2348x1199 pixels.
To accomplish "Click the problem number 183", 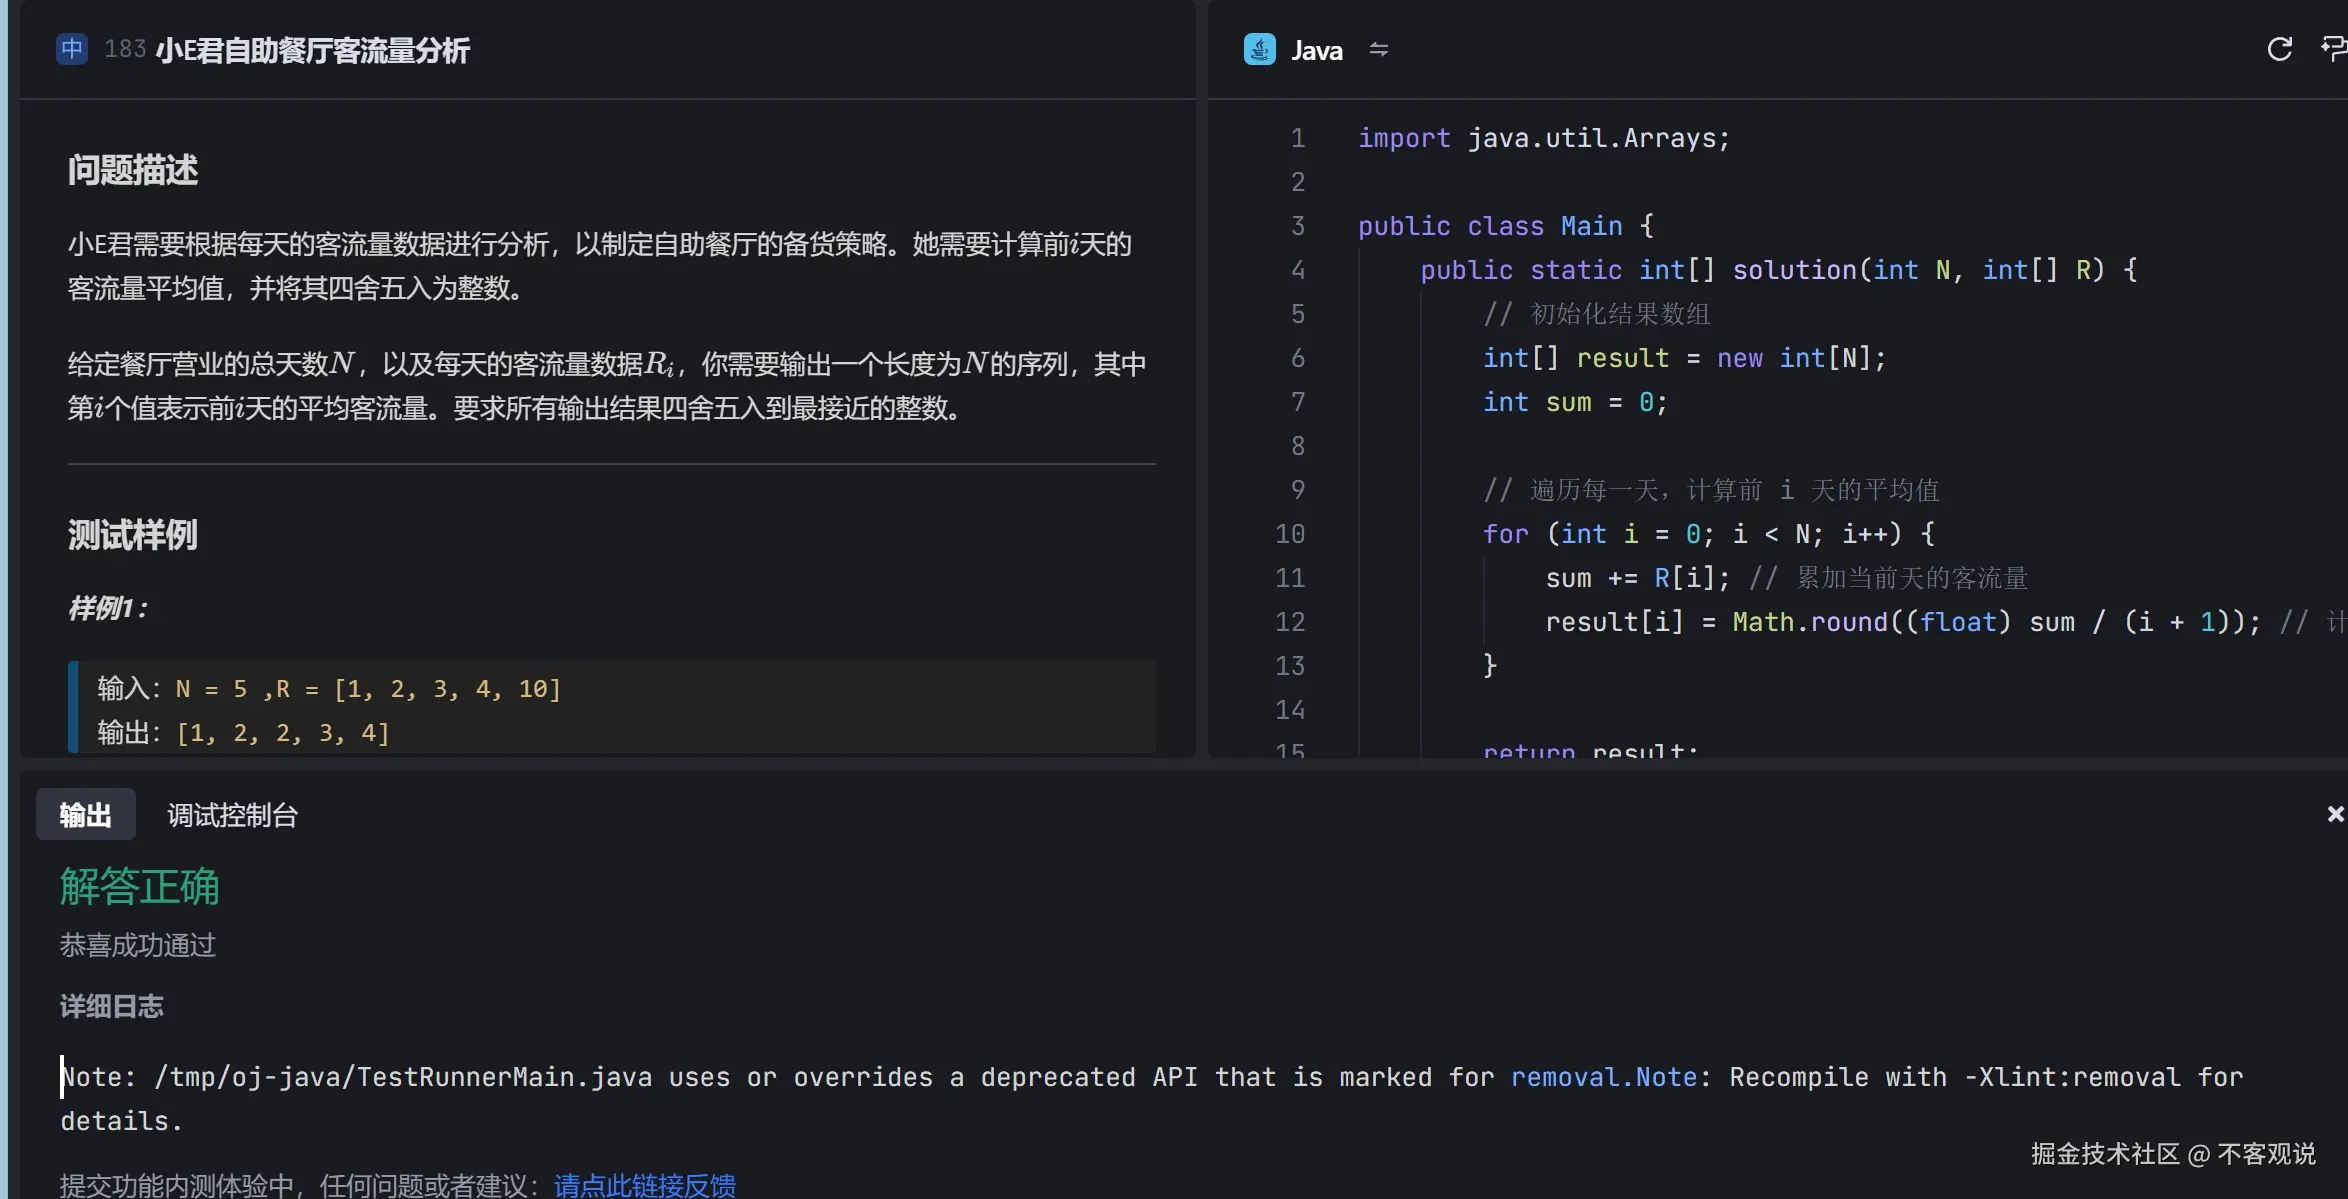I will 124,48.
